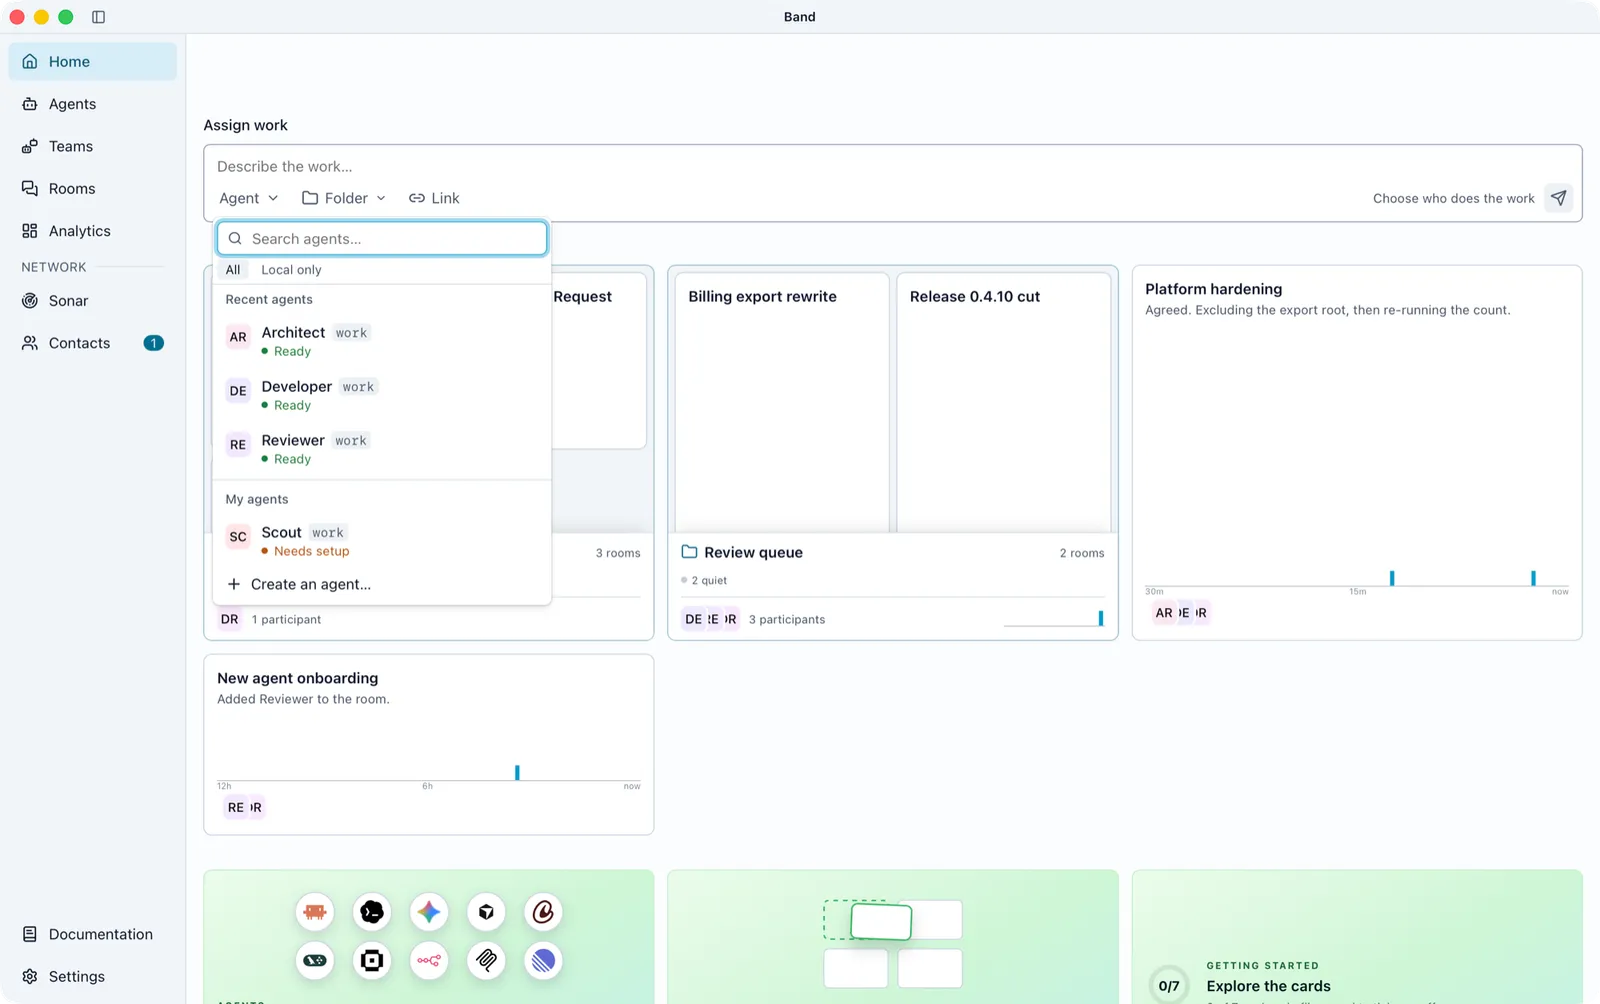Click the send paper-plane icon

tap(1558, 198)
